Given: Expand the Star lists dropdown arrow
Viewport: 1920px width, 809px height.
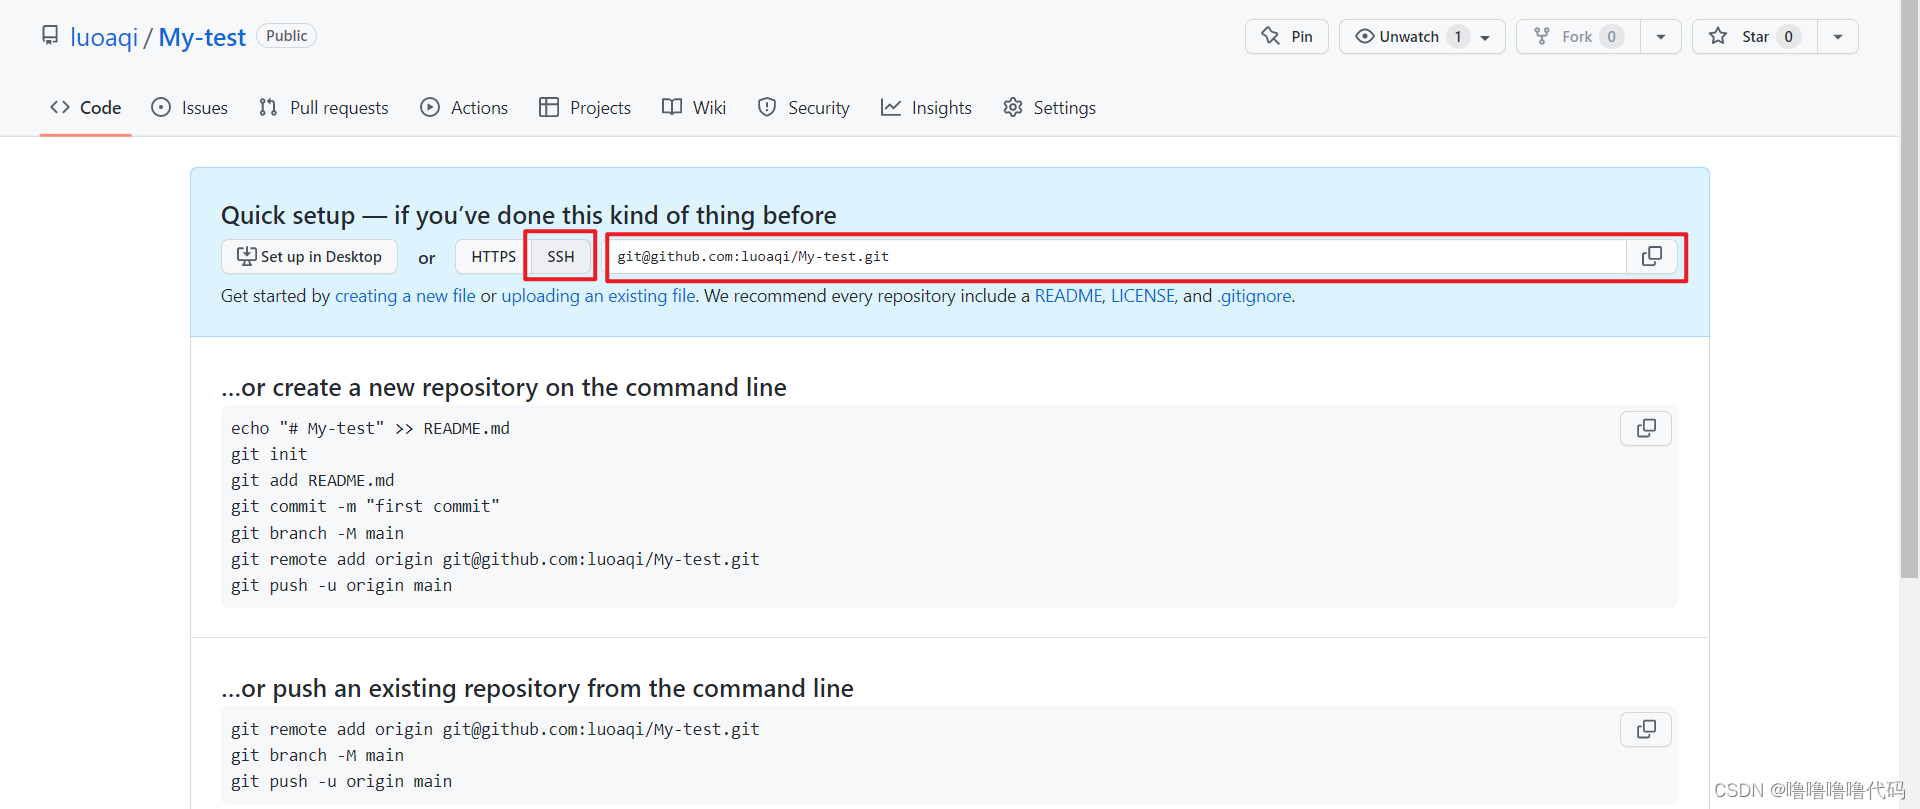Looking at the screenshot, I should [x=1838, y=37].
